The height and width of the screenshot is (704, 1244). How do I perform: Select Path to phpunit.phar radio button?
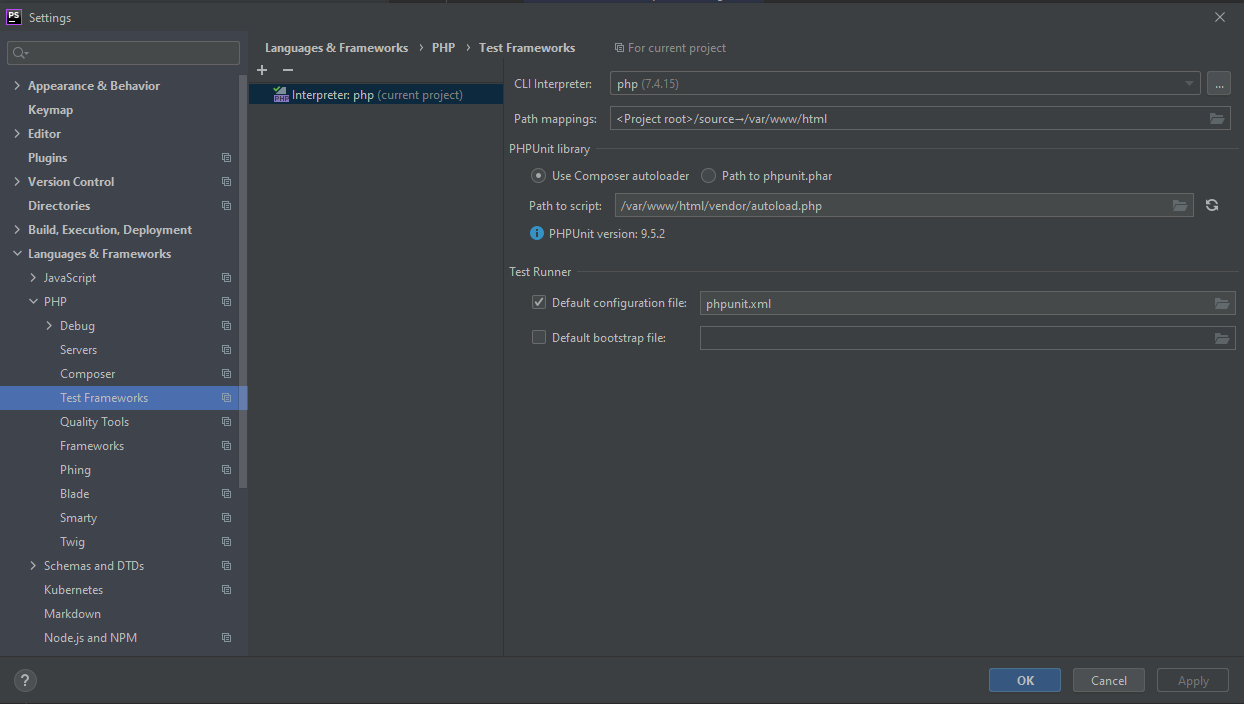coord(708,175)
